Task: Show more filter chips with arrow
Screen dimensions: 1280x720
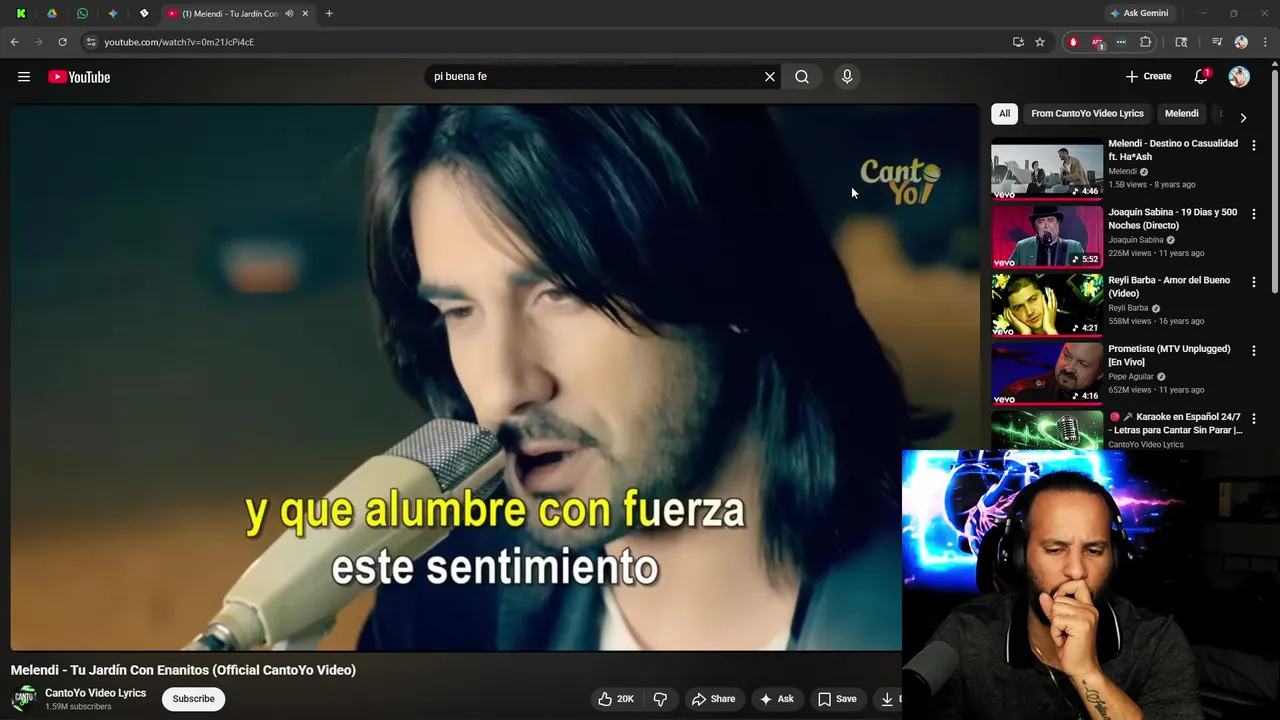Action: [1243, 117]
